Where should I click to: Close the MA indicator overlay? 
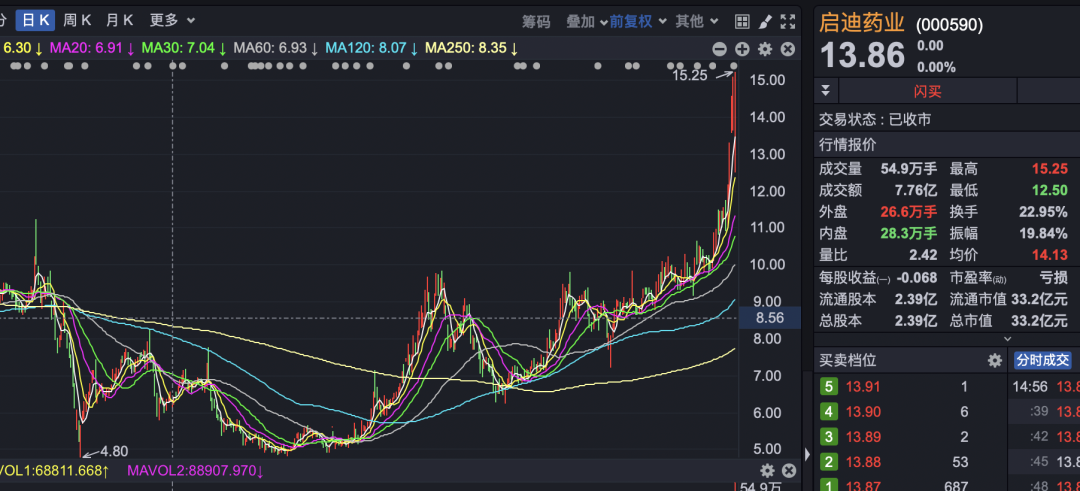tap(788, 49)
